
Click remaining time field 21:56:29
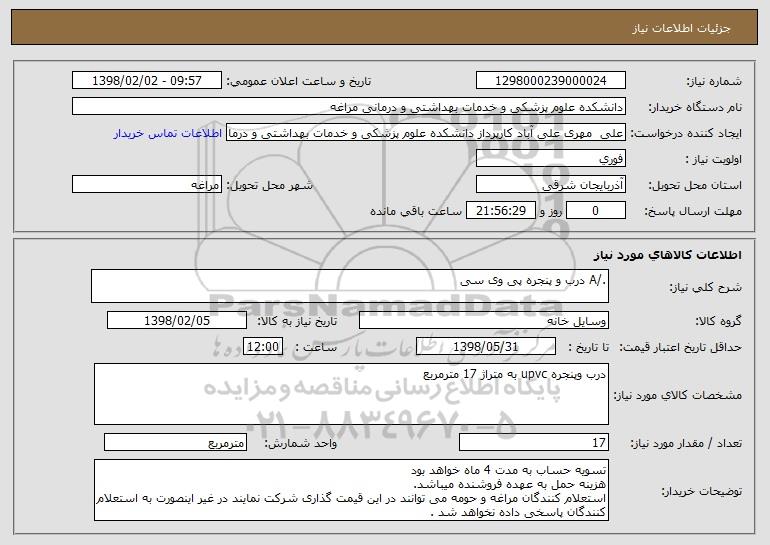(500, 211)
